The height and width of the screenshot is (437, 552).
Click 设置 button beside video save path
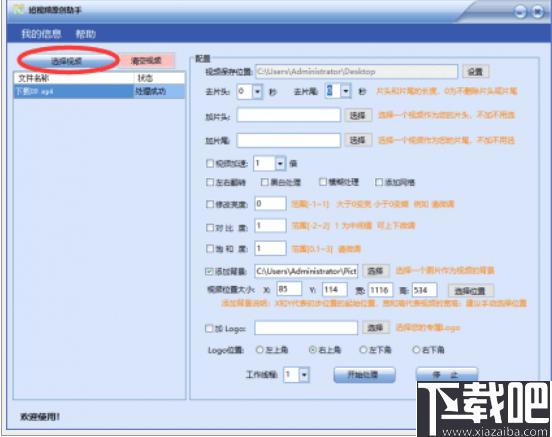pos(475,71)
